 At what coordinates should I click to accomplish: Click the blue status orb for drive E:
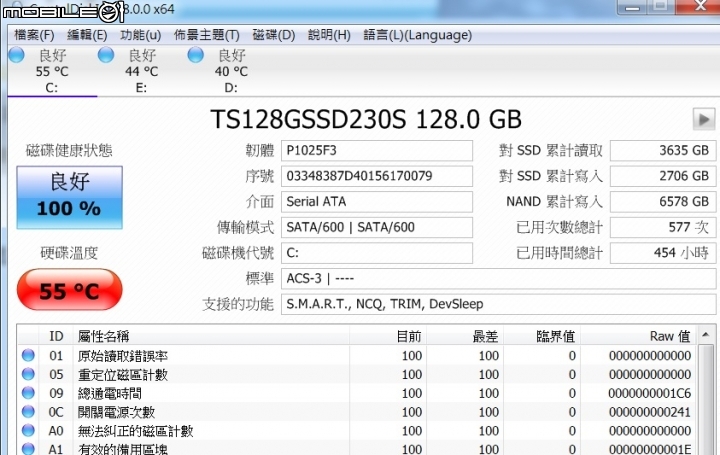click(106, 55)
